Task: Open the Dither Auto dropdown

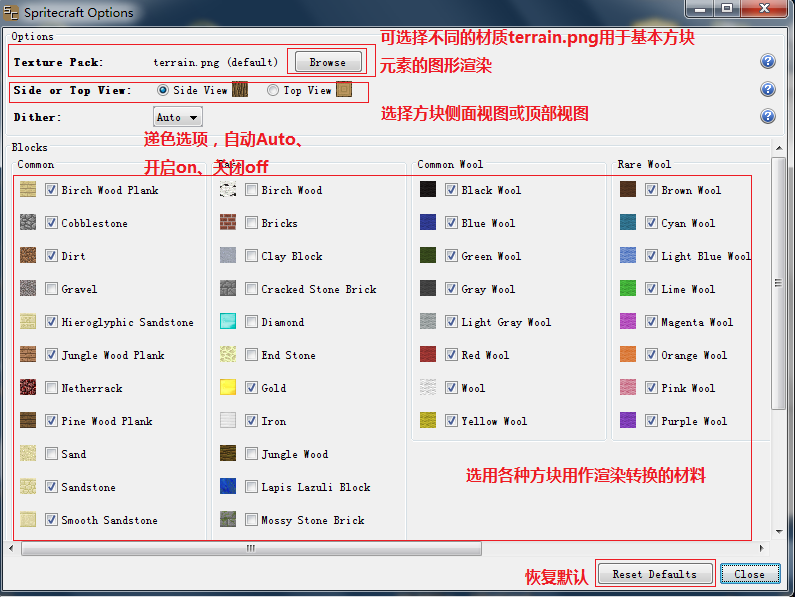Action: 177,117
